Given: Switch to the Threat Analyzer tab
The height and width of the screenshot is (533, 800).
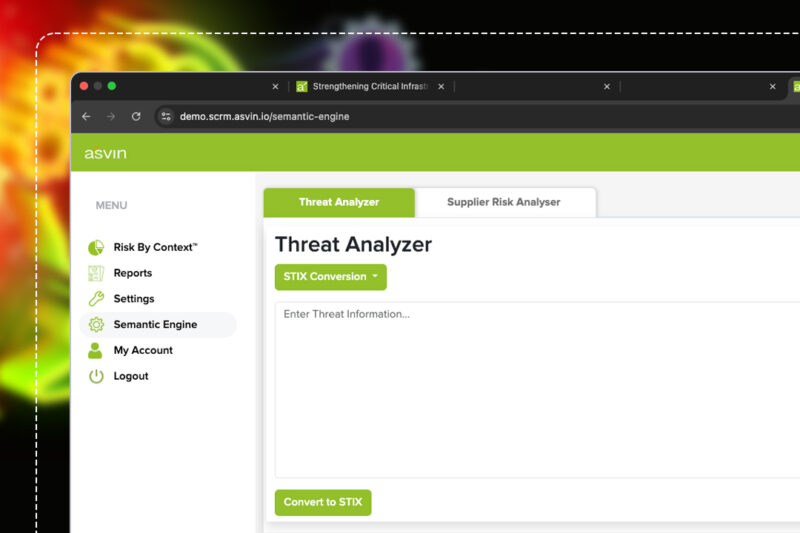Looking at the screenshot, I should click(339, 202).
